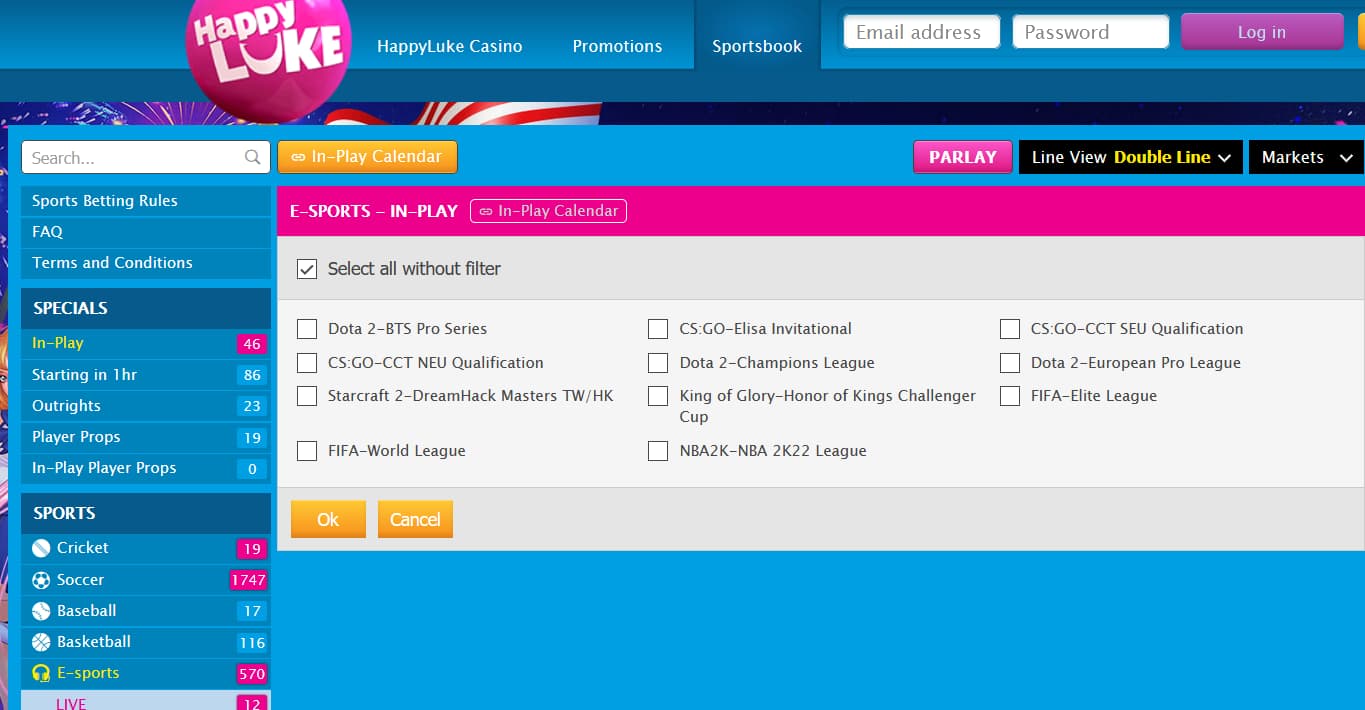
Task: Open In-Play specials list
Action: (146, 343)
